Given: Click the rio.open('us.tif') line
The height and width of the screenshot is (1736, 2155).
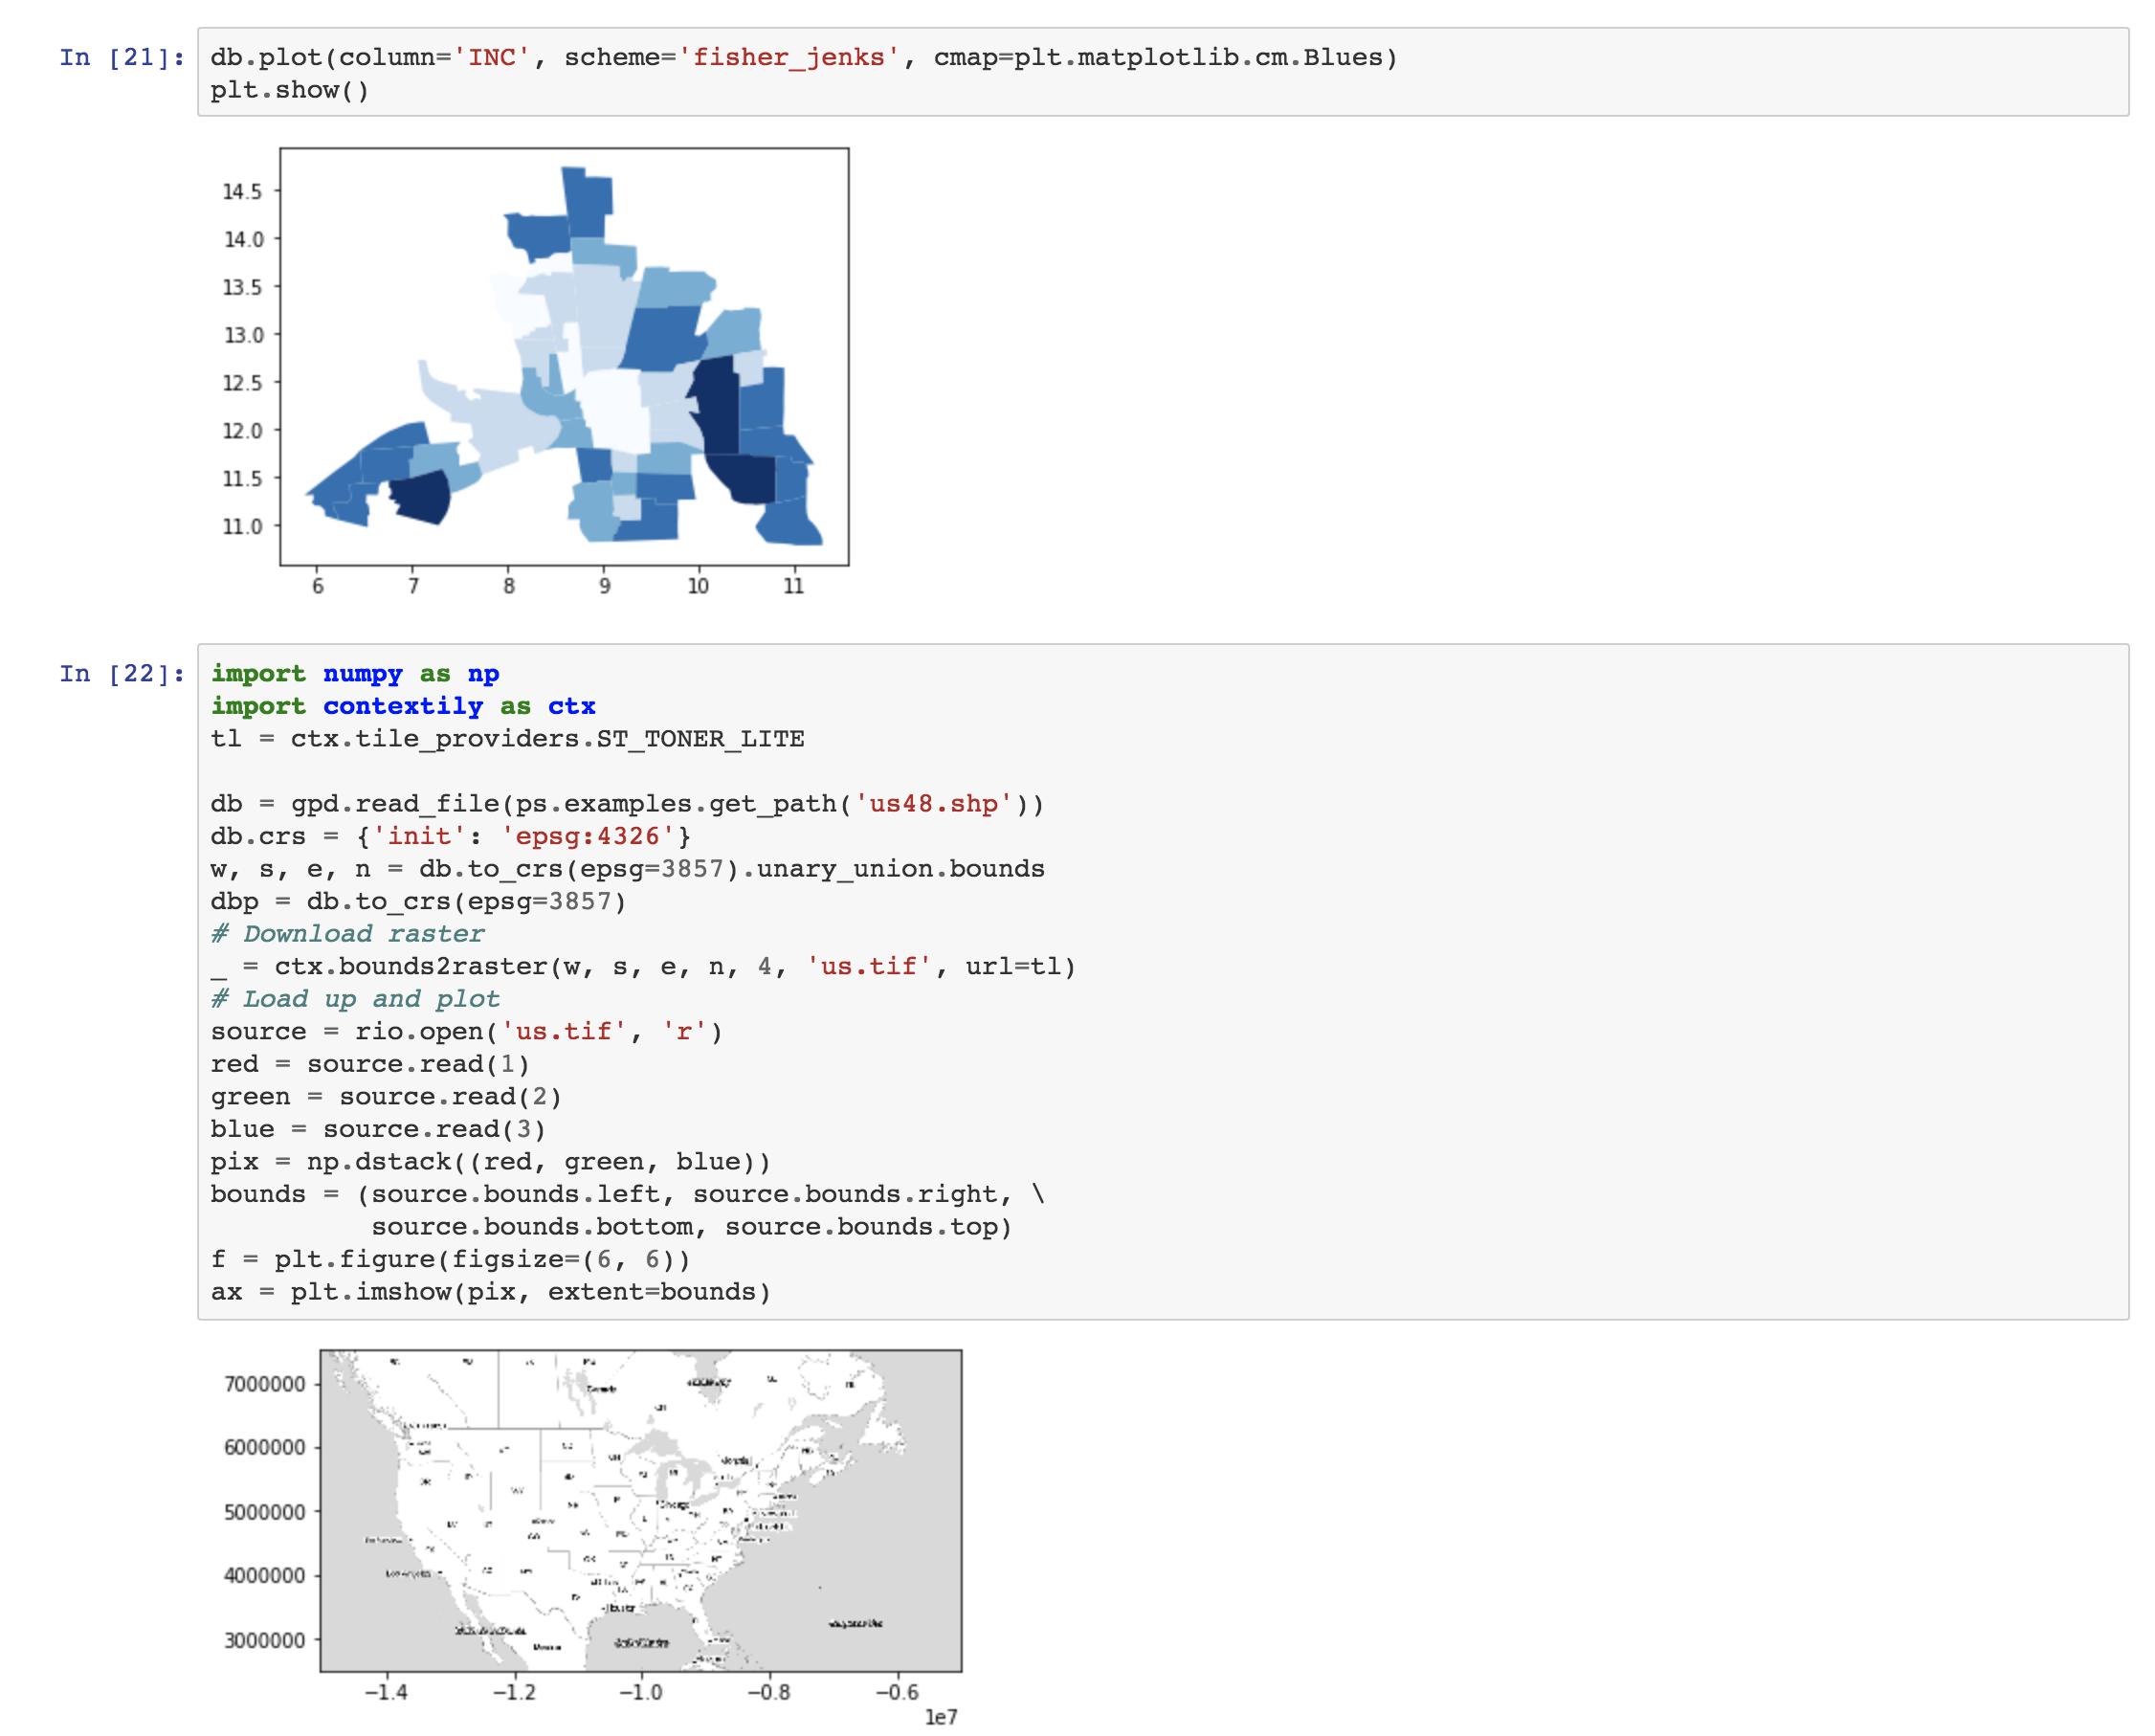Looking at the screenshot, I should [x=466, y=1032].
